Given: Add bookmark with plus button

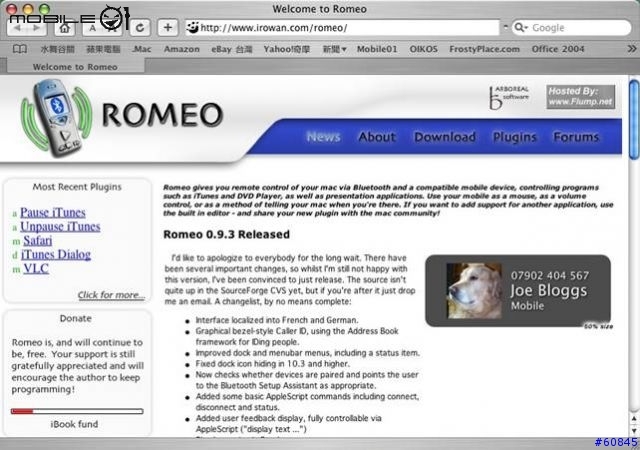Looking at the screenshot, I should 167,28.
